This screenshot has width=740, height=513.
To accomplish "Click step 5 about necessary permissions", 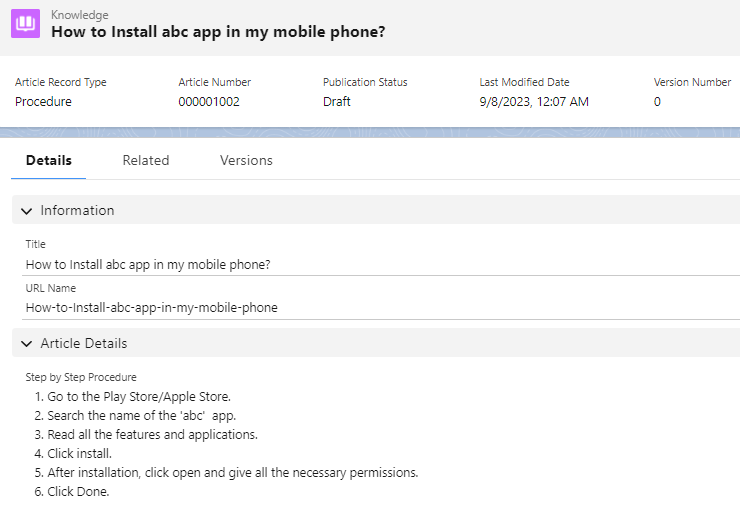I will [x=232, y=472].
